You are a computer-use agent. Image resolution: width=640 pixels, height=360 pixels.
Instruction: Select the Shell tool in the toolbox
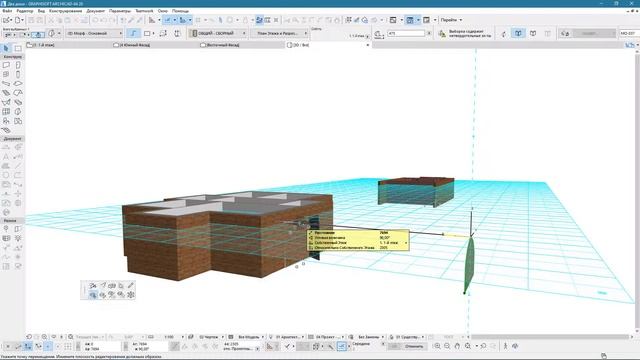(x=6, y=102)
